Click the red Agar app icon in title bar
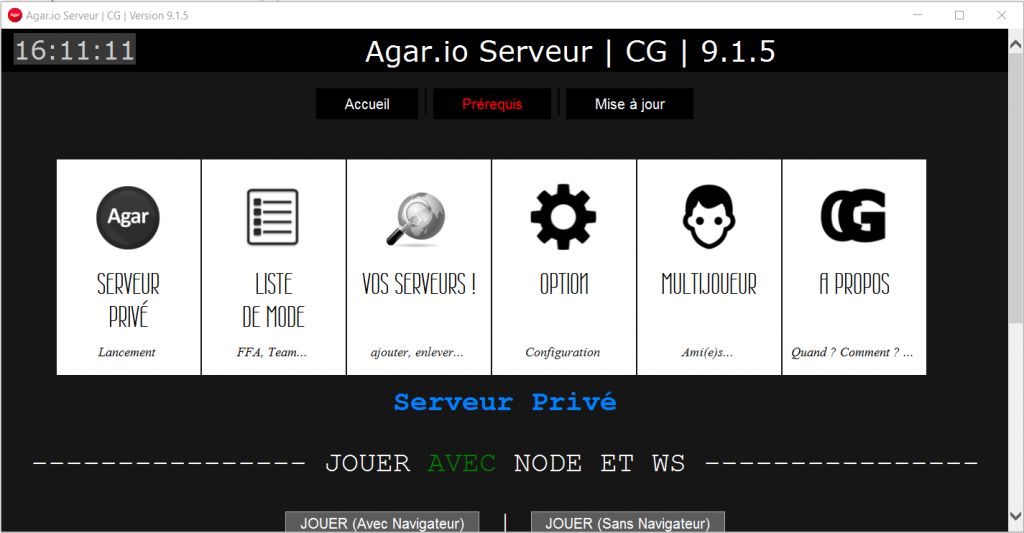This screenshot has width=1024, height=533. click(x=14, y=15)
